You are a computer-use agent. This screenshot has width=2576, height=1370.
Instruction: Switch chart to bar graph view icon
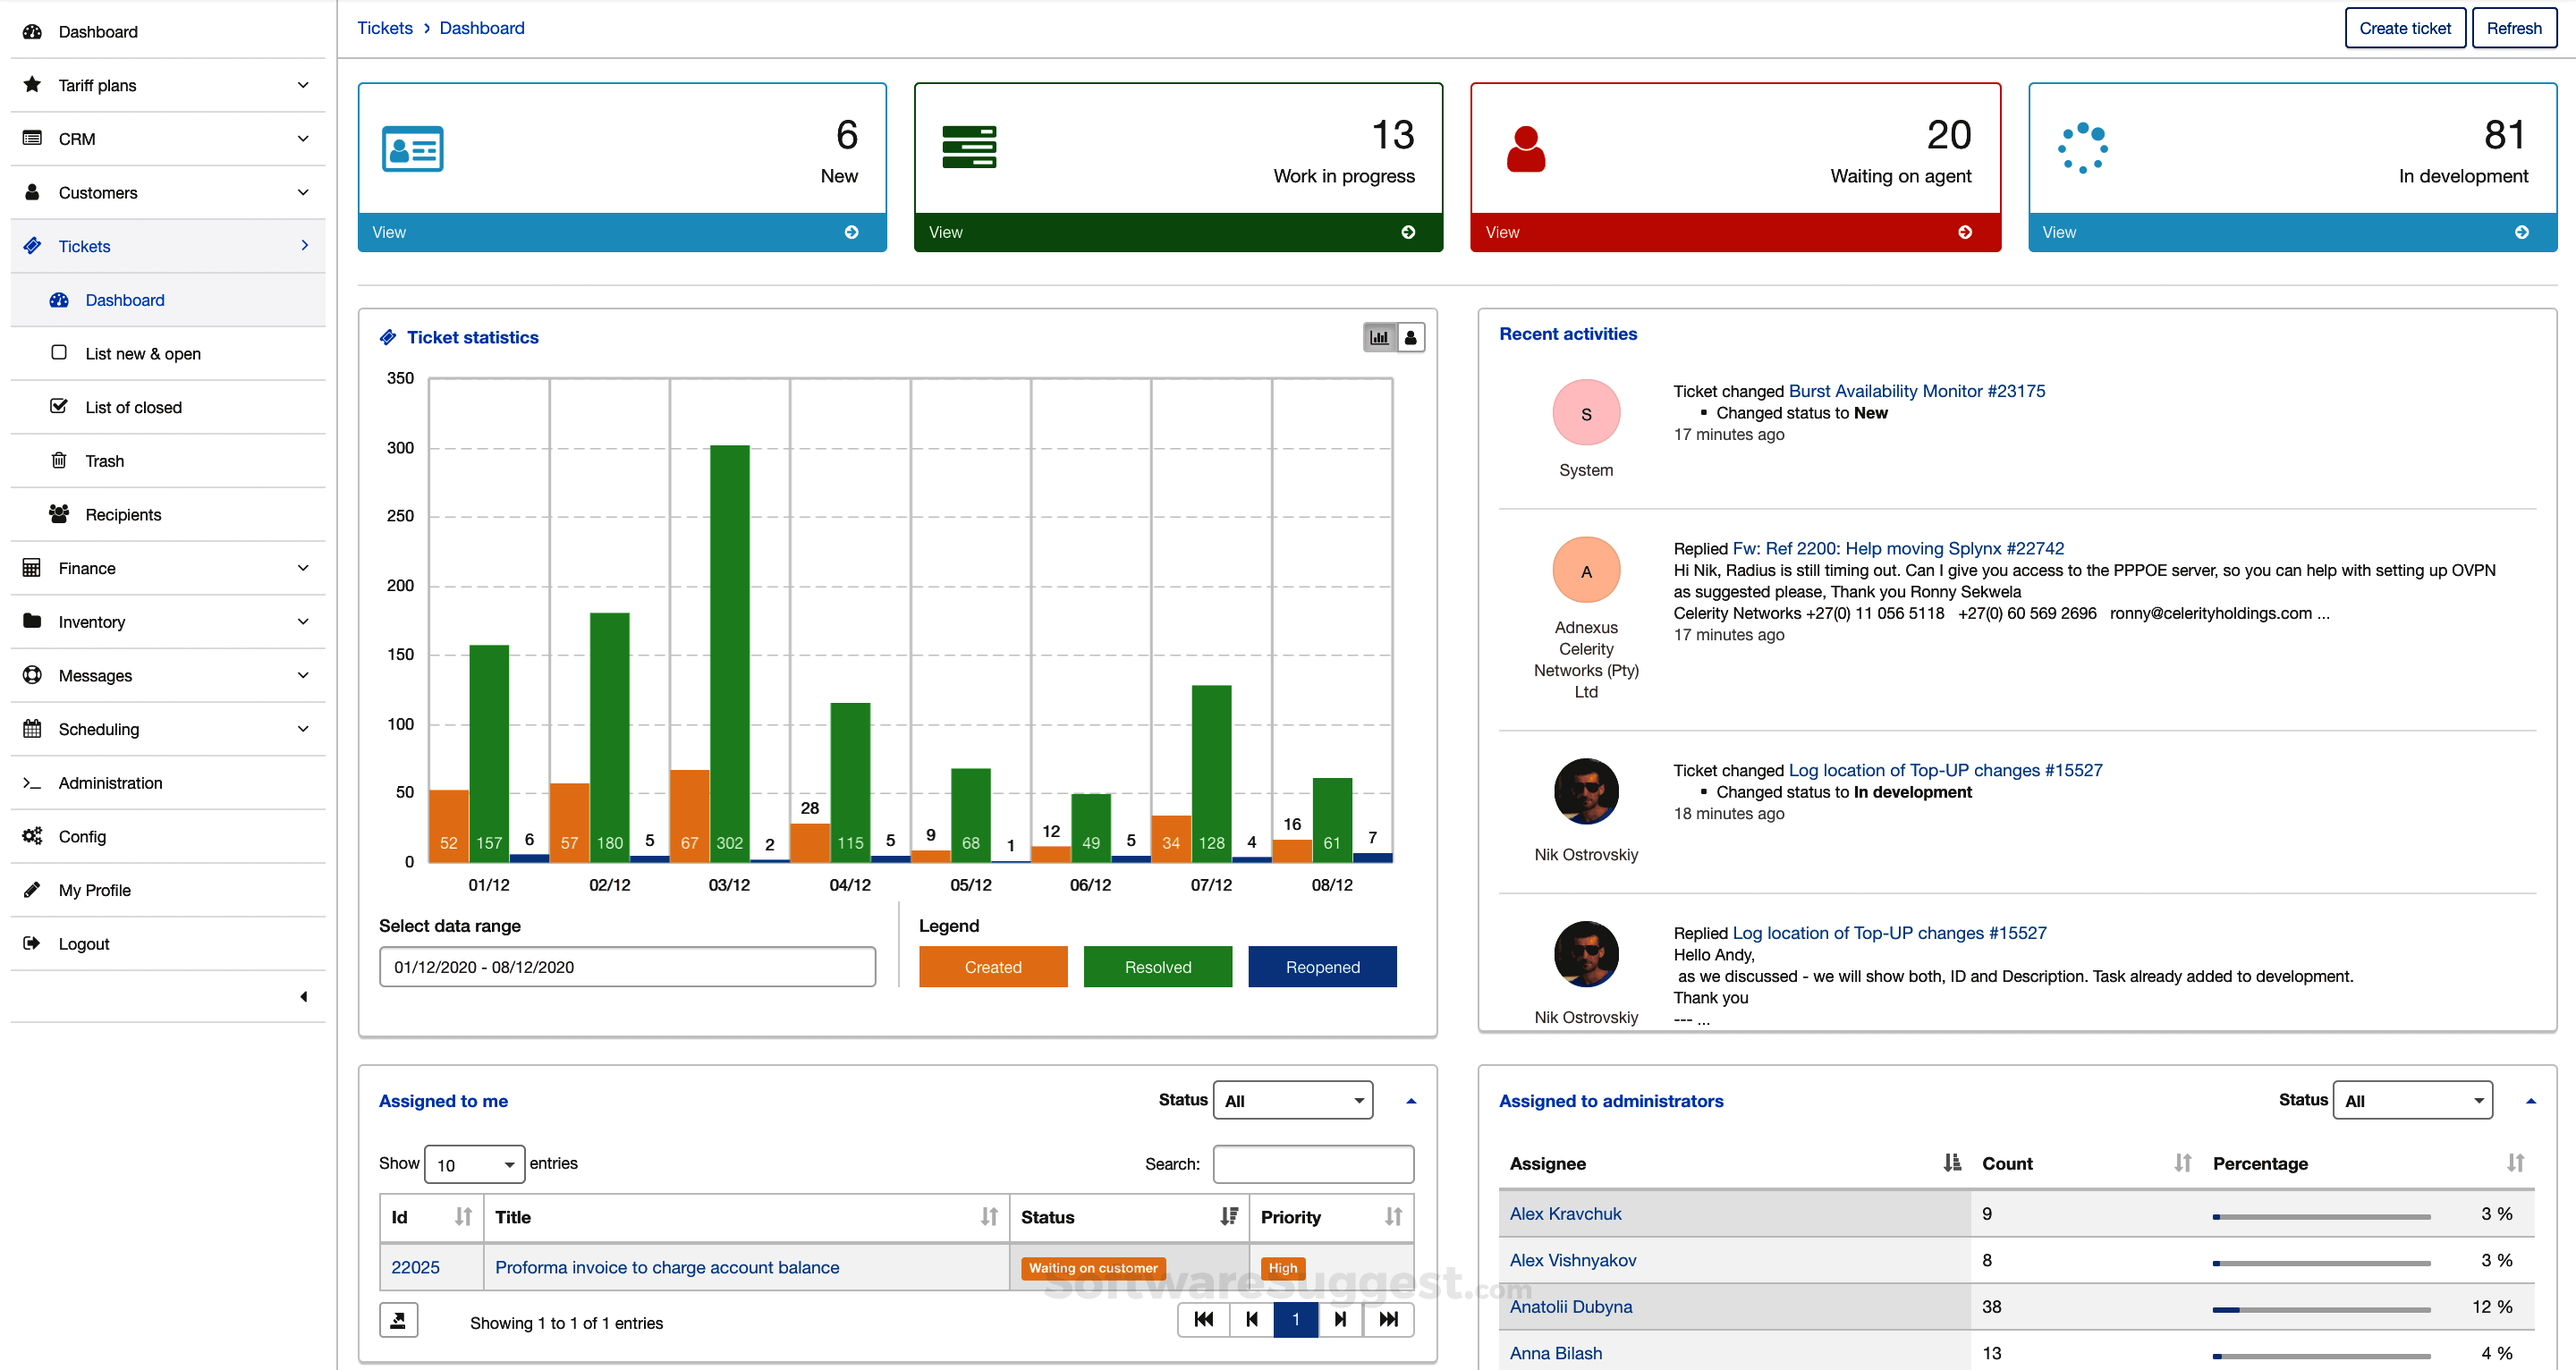coord(1379,337)
